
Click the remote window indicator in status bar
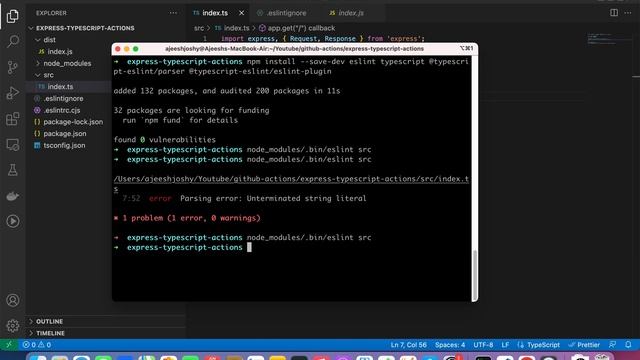coord(9,345)
